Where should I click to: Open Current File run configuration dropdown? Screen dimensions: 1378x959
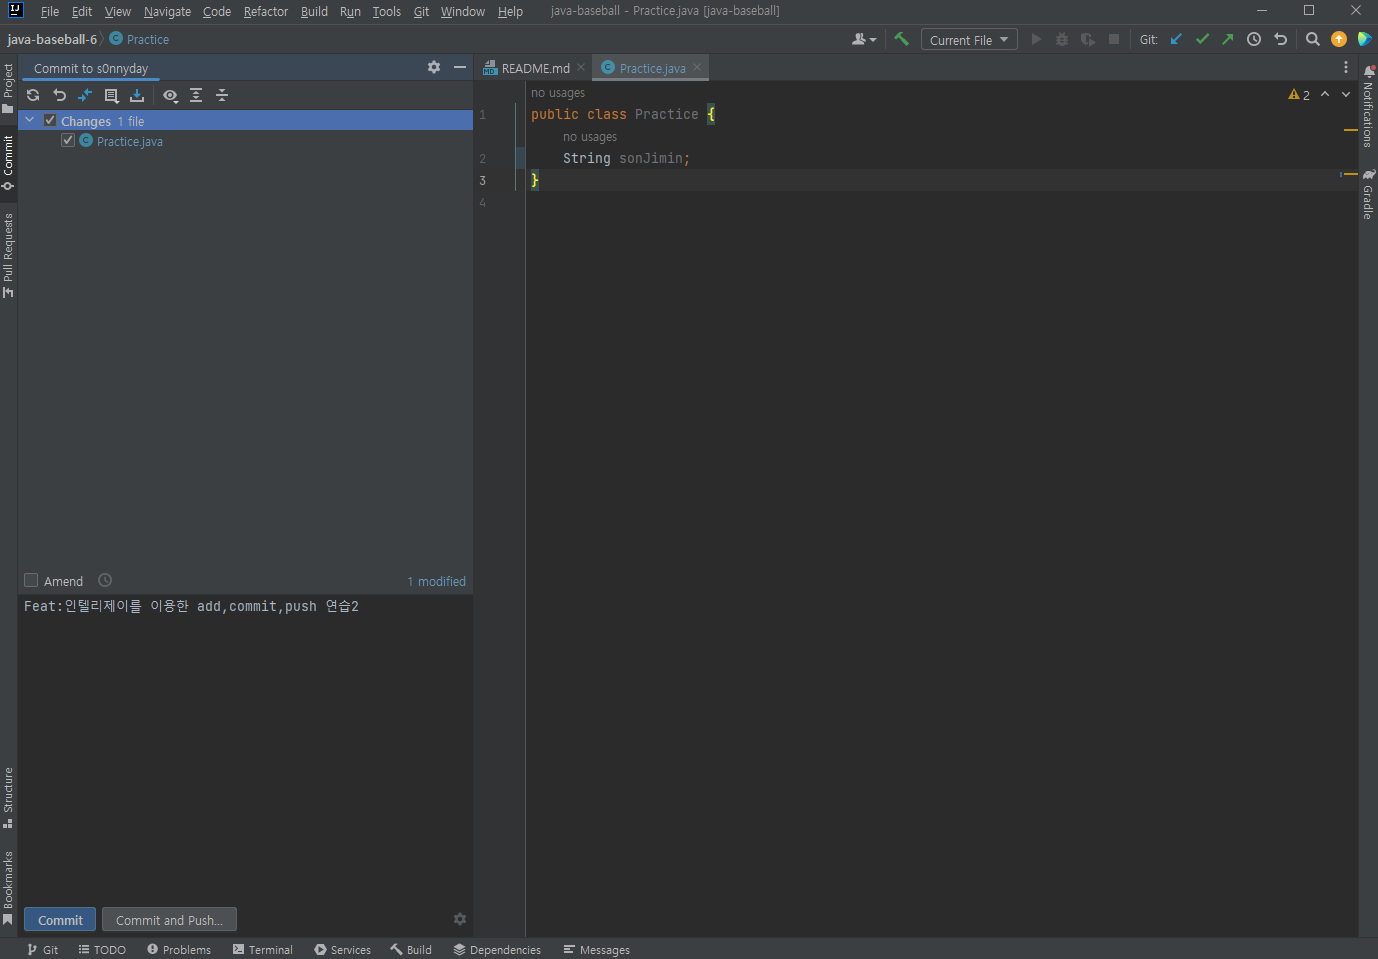tap(969, 39)
